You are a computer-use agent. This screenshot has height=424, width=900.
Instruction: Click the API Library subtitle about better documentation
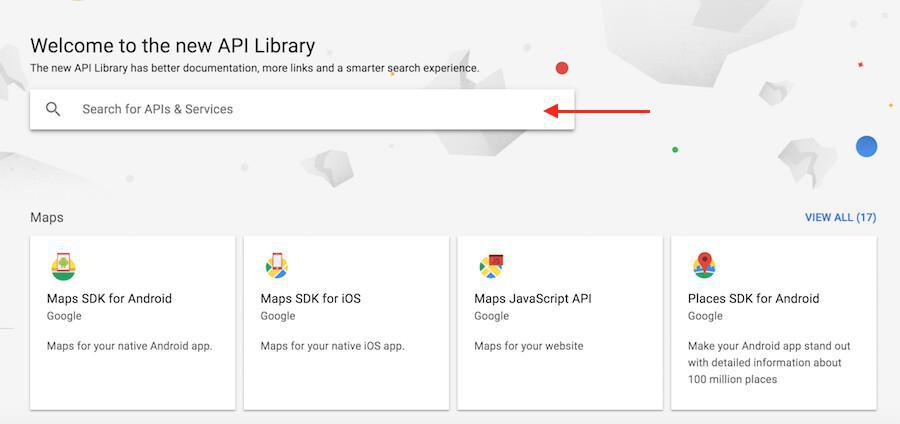coord(254,68)
